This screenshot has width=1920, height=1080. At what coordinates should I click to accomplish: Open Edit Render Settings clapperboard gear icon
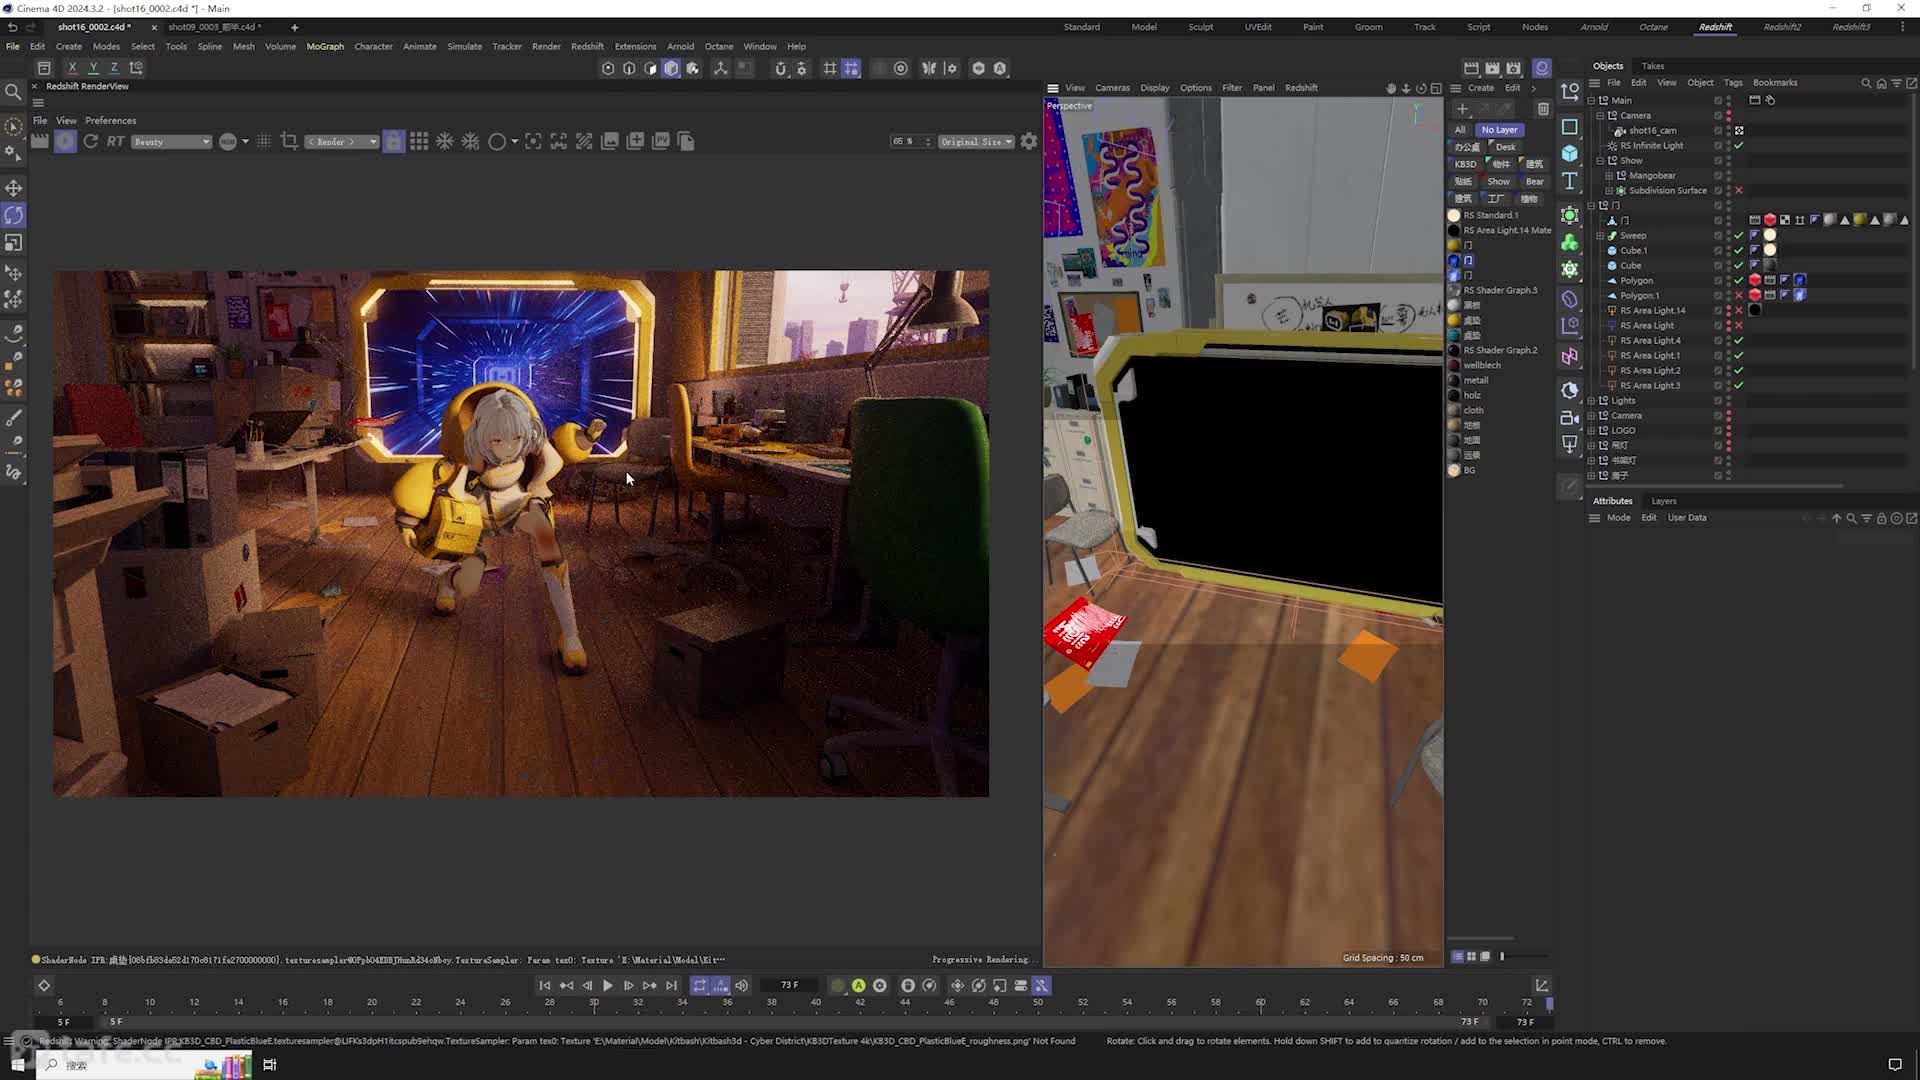click(1514, 68)
